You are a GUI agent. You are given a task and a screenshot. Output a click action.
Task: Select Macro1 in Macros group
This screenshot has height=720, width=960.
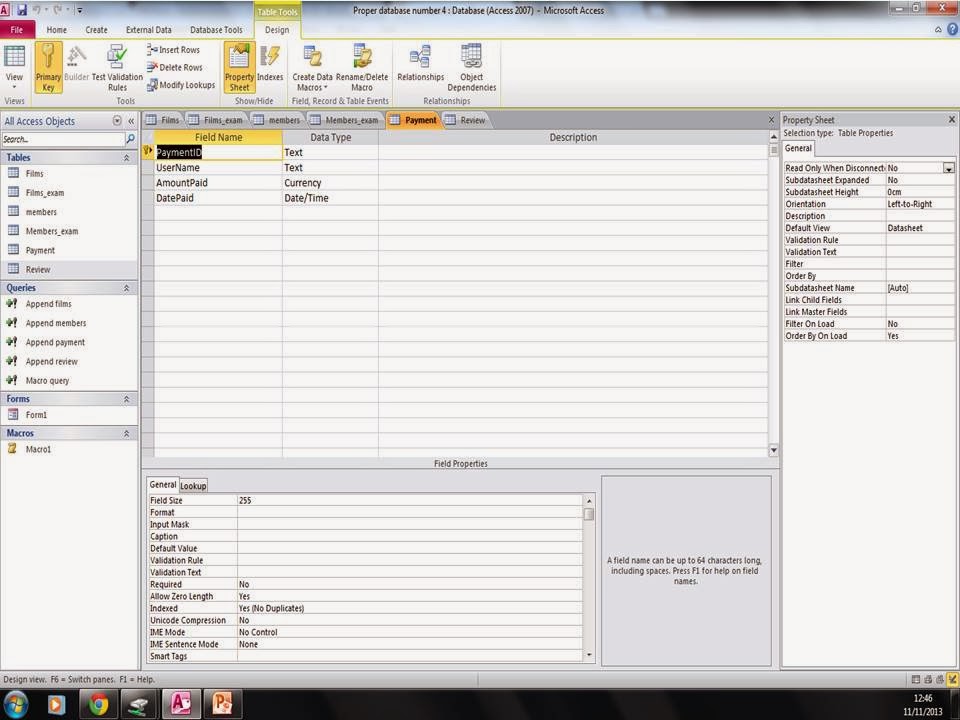point(38,449)
